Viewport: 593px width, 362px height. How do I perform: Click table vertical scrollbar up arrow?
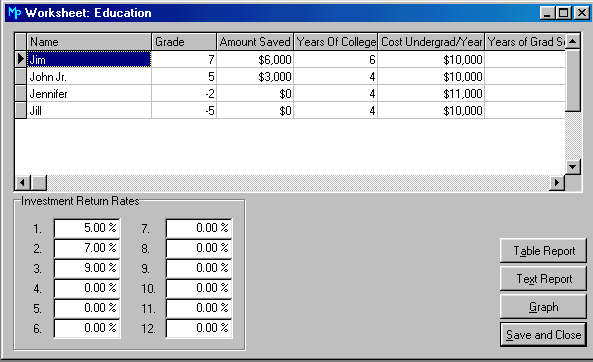click(573, 41)
